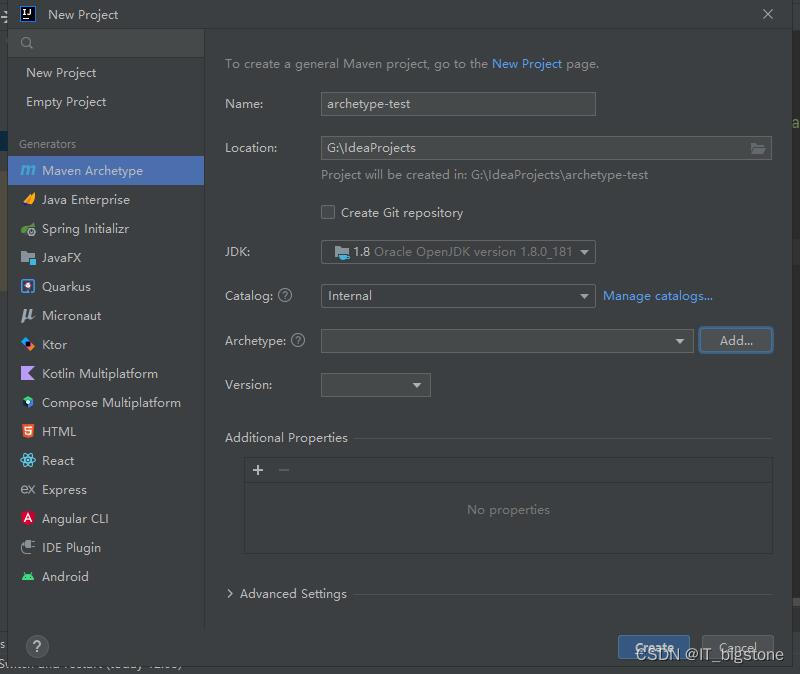Select the Spring Initializr generator label
800x674 pixels.
click(85, 229)
